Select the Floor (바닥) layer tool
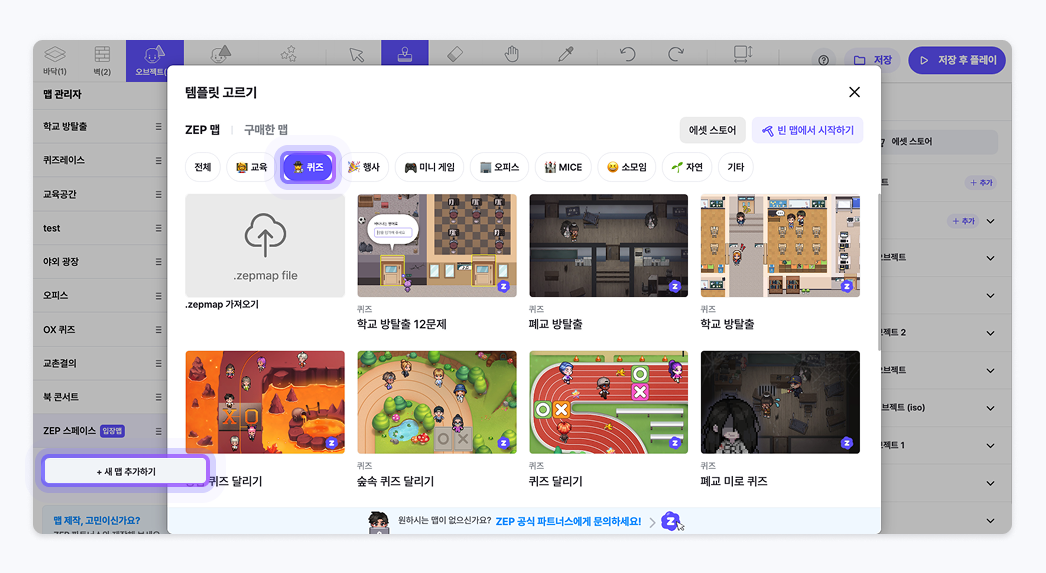Image resolution: width=1046 pixels, height=573 pixels. click(x=55, y=60)
